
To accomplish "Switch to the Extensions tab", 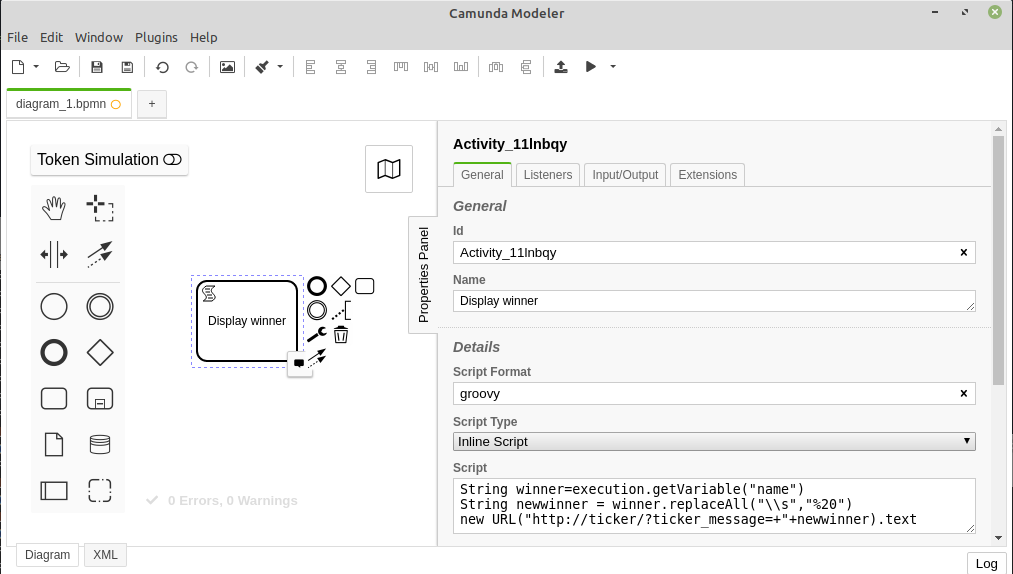I will tap(707, 175).
